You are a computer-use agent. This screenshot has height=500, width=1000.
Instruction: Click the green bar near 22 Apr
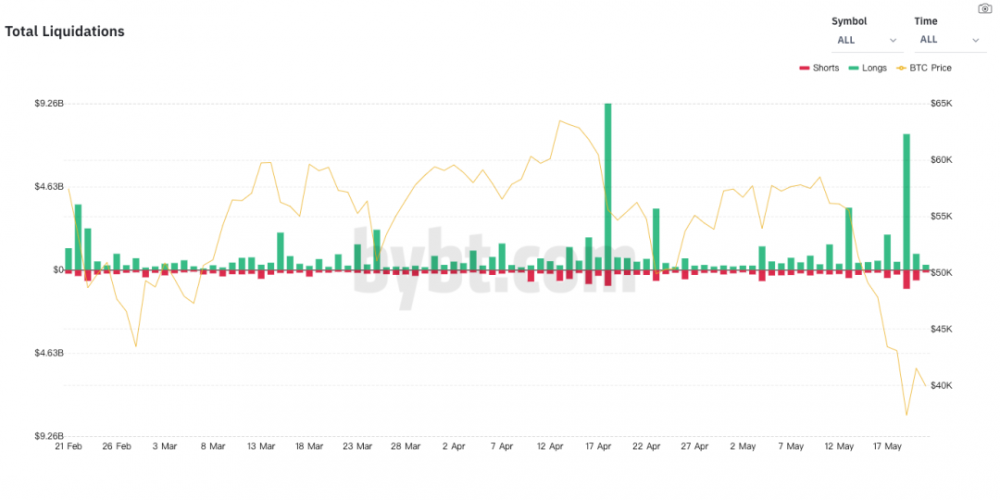coord(656,238)
